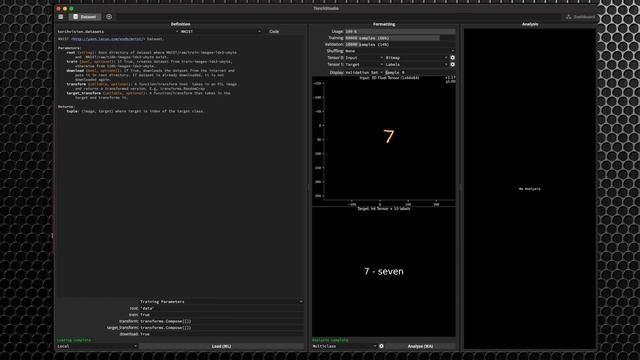The image size is (640, 360).
Task: Click the digit 7 input image plot
Action: [x=389, y=137]
